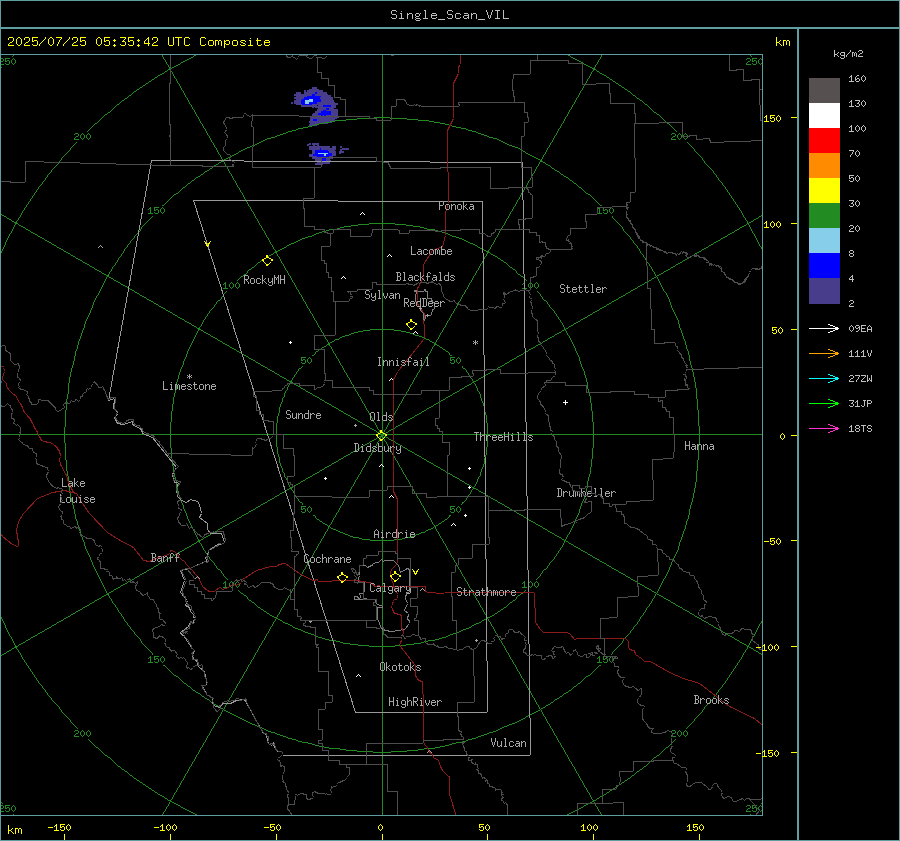The image size is (900, 841).
Task: Click the ThreeHills city label
Action: pyautogui.click(x=503, y=437)
